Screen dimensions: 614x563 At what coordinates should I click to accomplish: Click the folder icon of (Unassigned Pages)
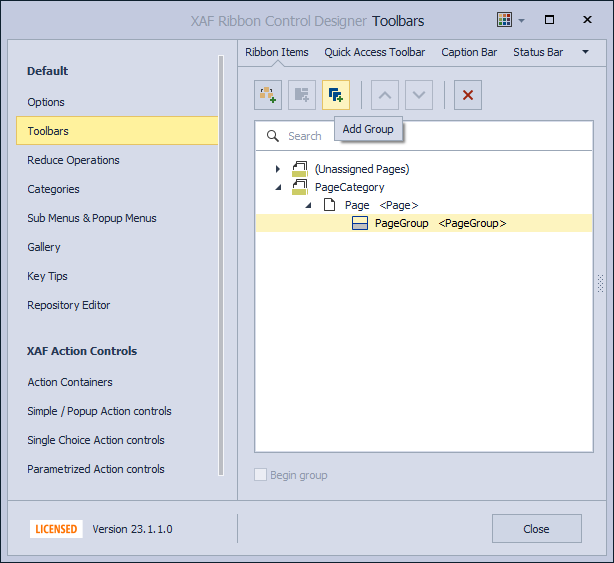click(300, 169)
